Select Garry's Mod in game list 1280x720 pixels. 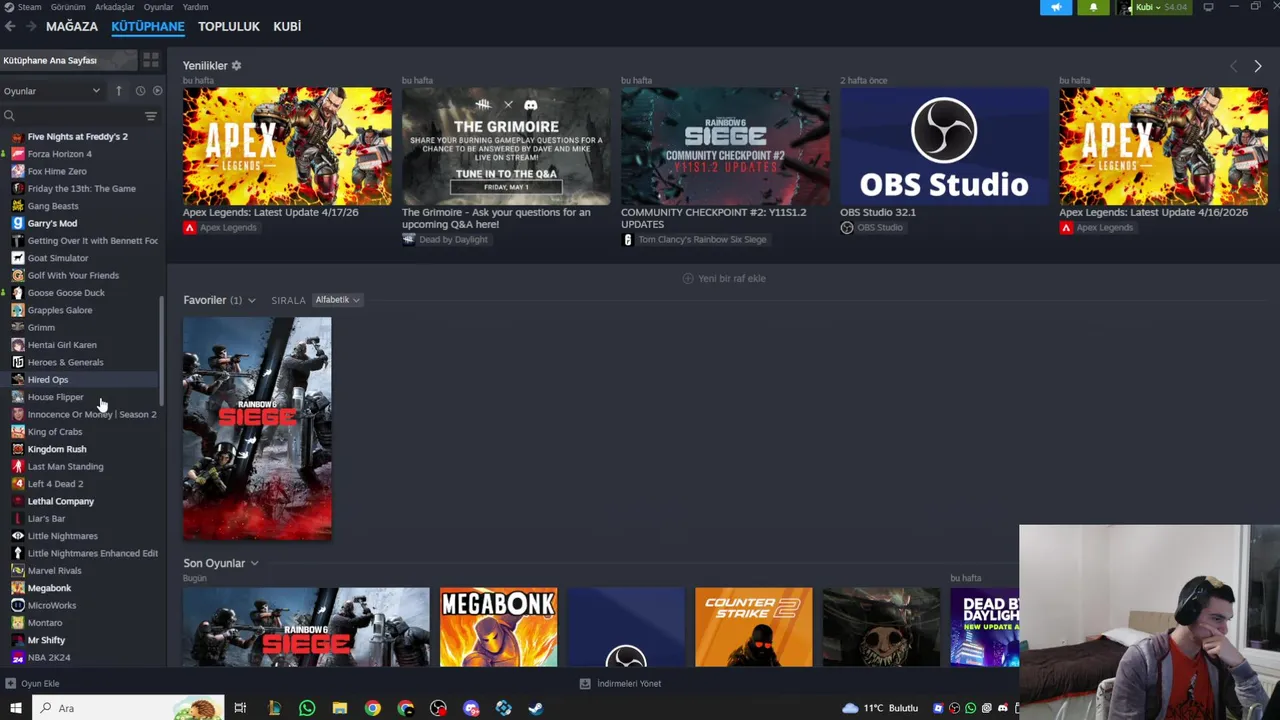click(52, 223)
